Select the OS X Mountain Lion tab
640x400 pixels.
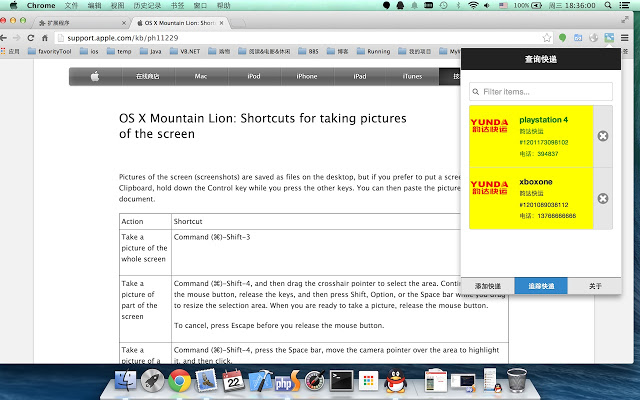pyautogui.click(x=180, y=23)
